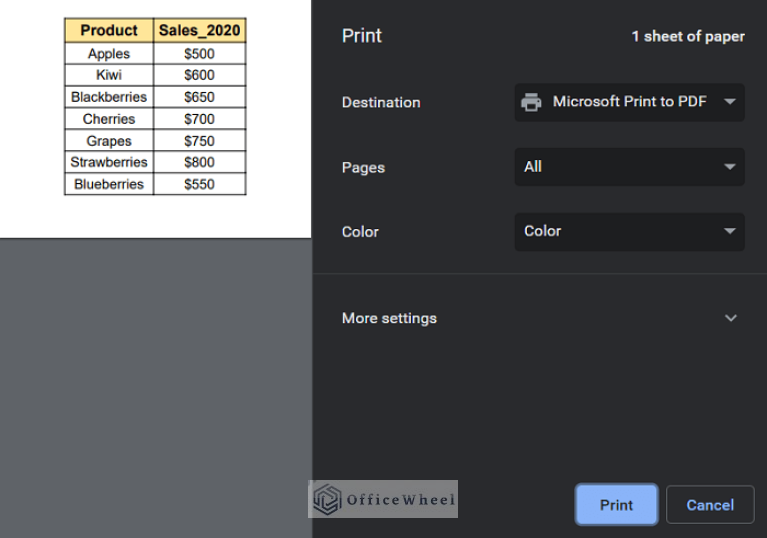Open the Color mode dropdown
Image resolution: width=767 pixels, height=538 pixels.
pos(629,231)
